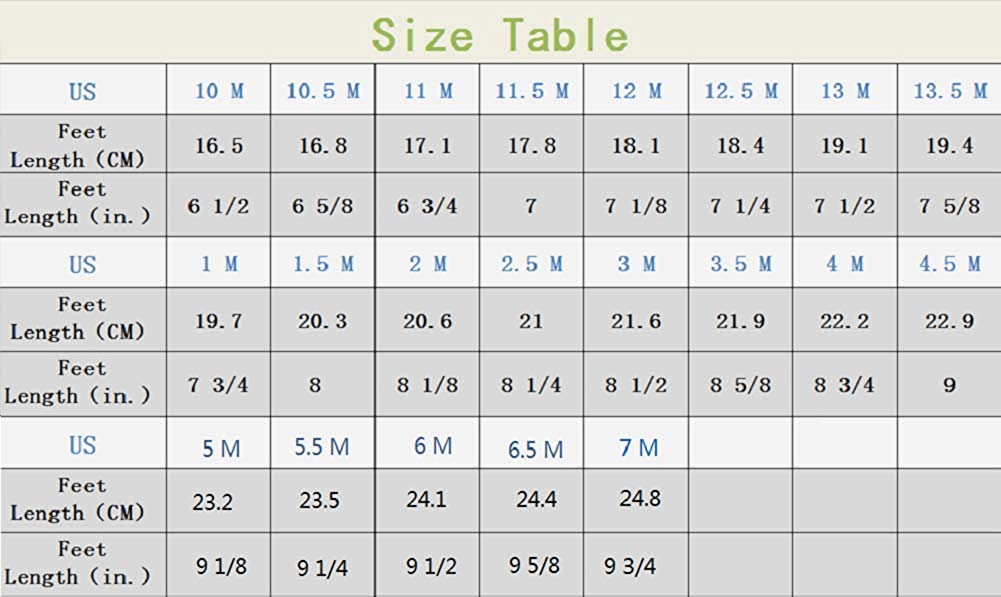Screen dimensions: 1001x597
Task: Select the 7 M size header
Action: [638, 448]
